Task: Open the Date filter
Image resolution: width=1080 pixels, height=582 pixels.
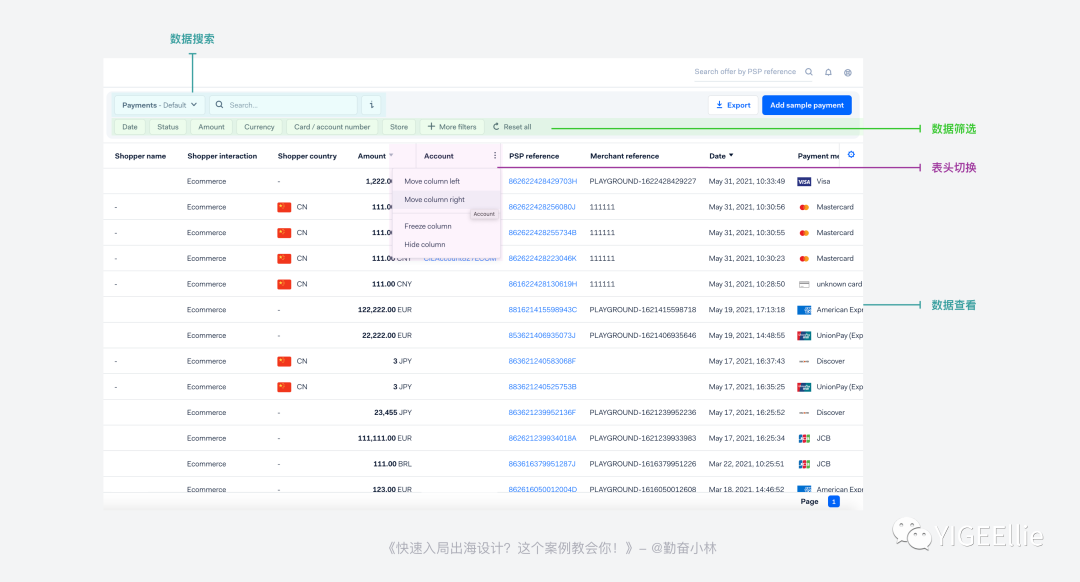Action: point(129,127)
